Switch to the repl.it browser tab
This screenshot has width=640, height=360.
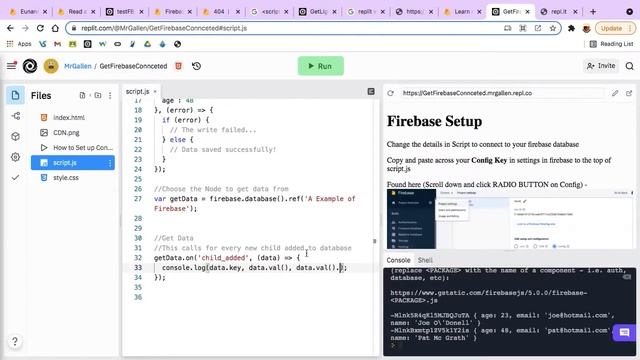pyautogui.click(x=558, y=12)
